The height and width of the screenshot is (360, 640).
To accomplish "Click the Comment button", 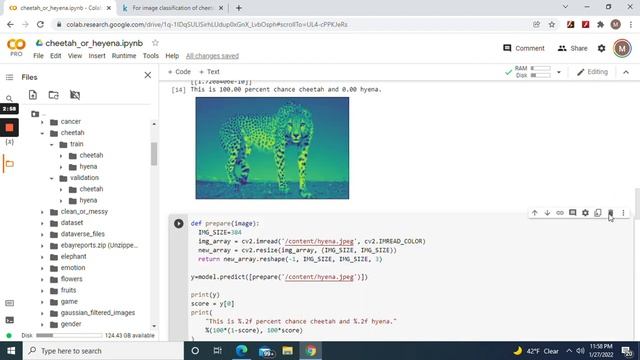I will point(524,48).
